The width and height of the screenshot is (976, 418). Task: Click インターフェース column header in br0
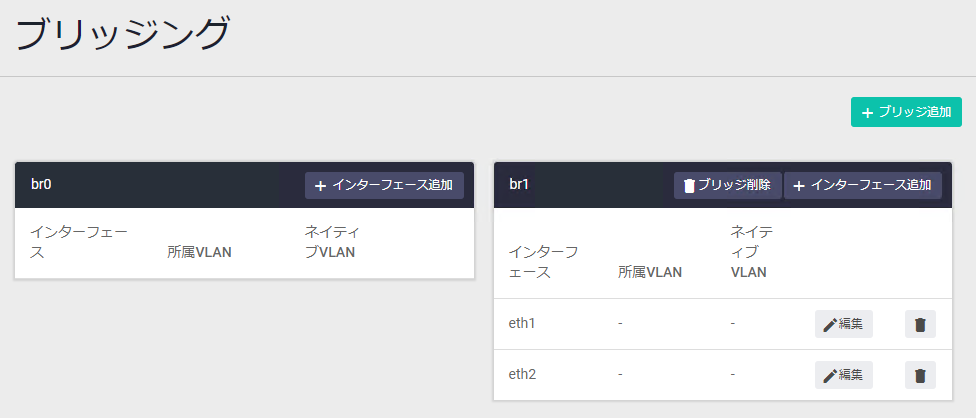78,243
